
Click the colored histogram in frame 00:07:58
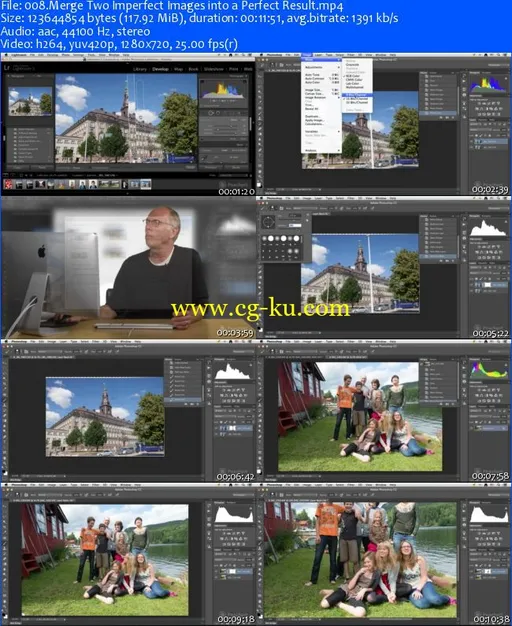point(489,370)
